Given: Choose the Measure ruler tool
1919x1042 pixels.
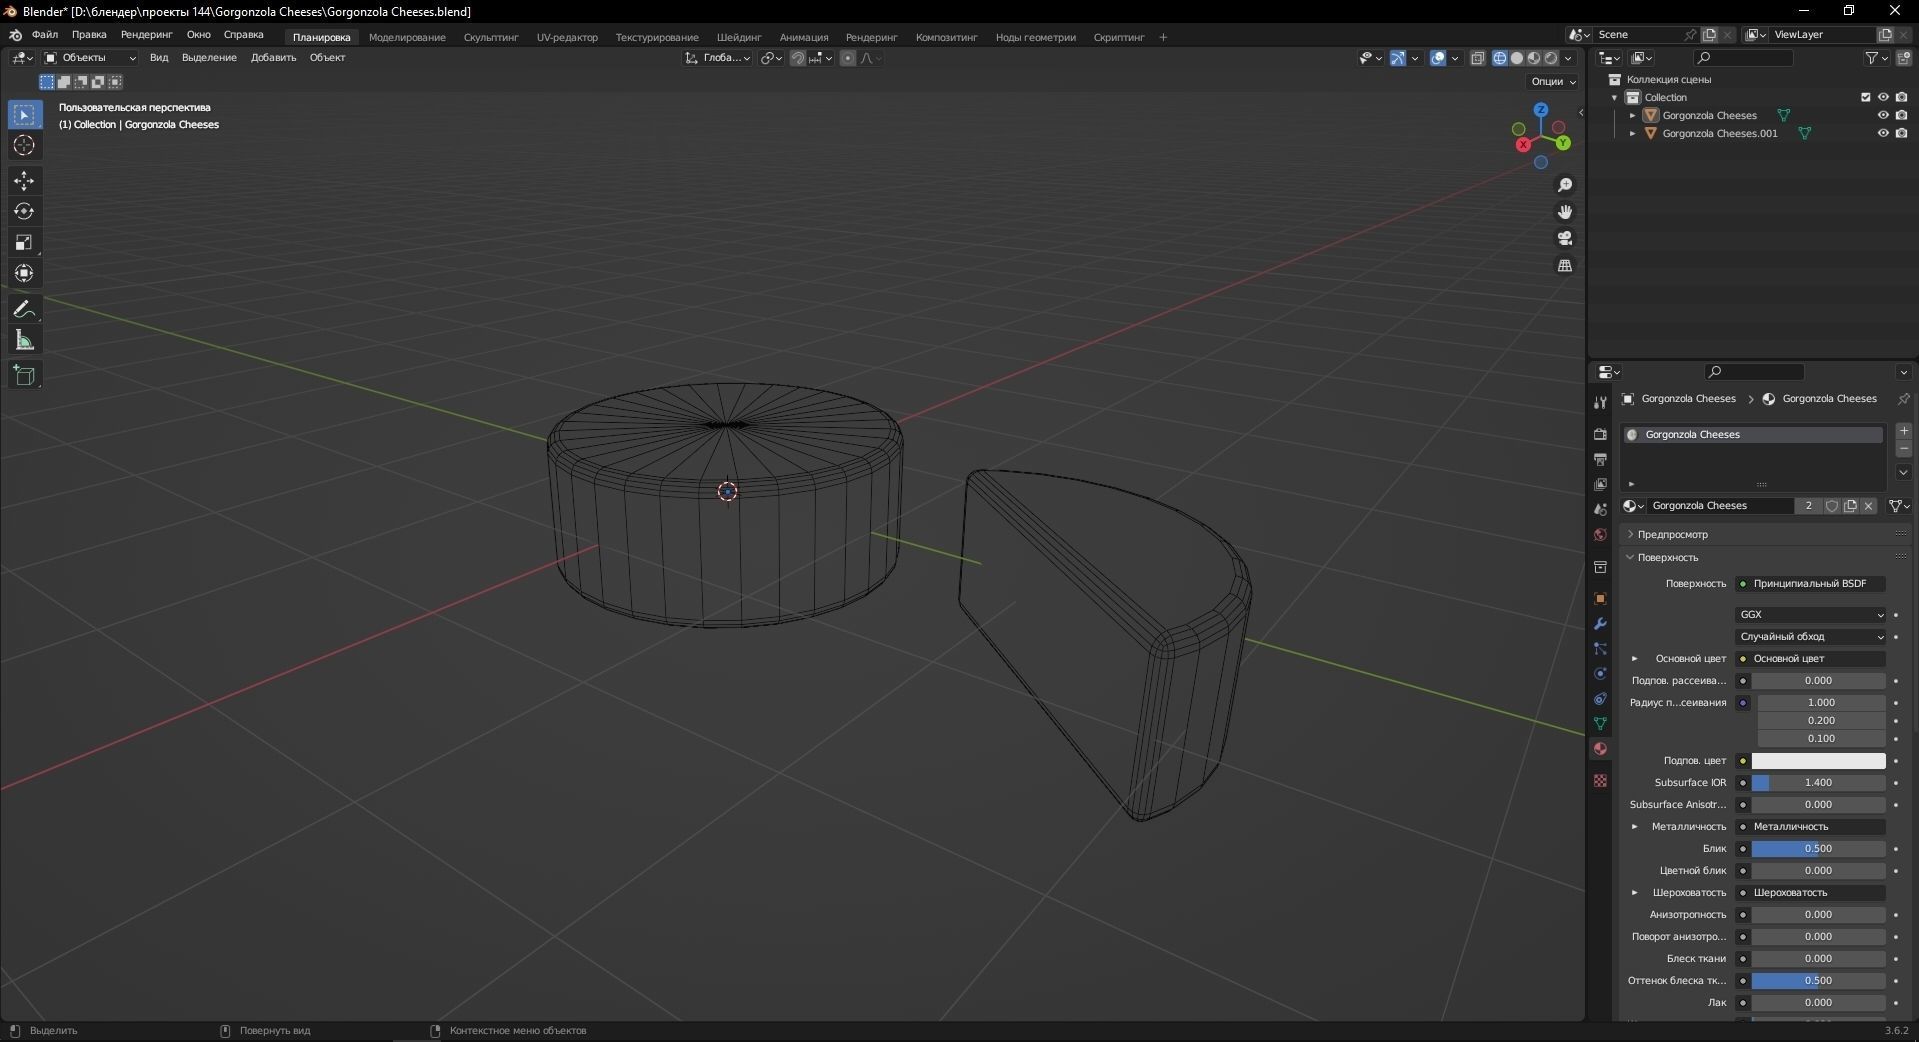Looking at the screenshot, I should point(24,341).
